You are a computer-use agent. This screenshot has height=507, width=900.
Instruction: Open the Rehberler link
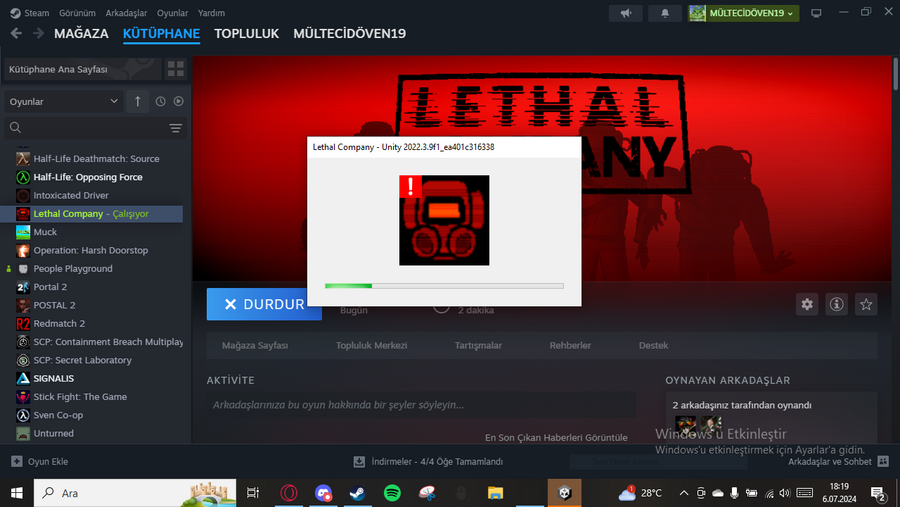[x=570, y=346]
